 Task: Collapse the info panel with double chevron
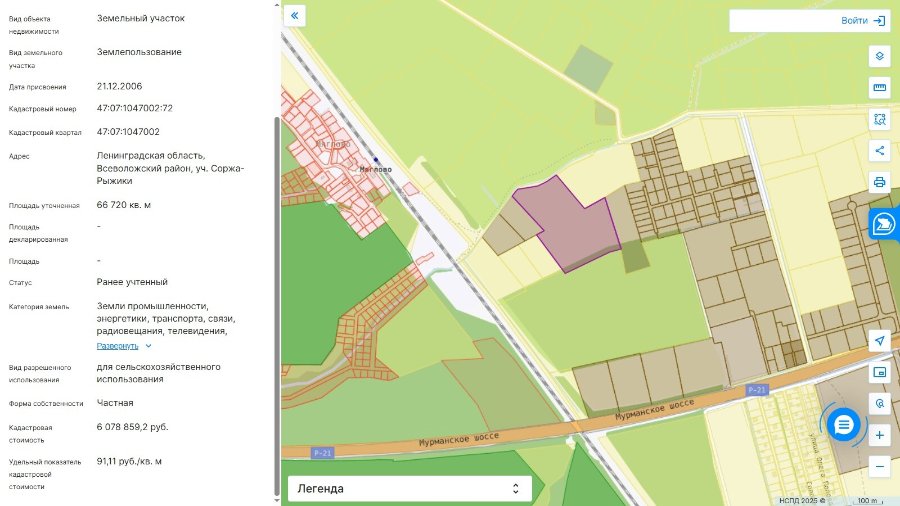click(294, 15)
